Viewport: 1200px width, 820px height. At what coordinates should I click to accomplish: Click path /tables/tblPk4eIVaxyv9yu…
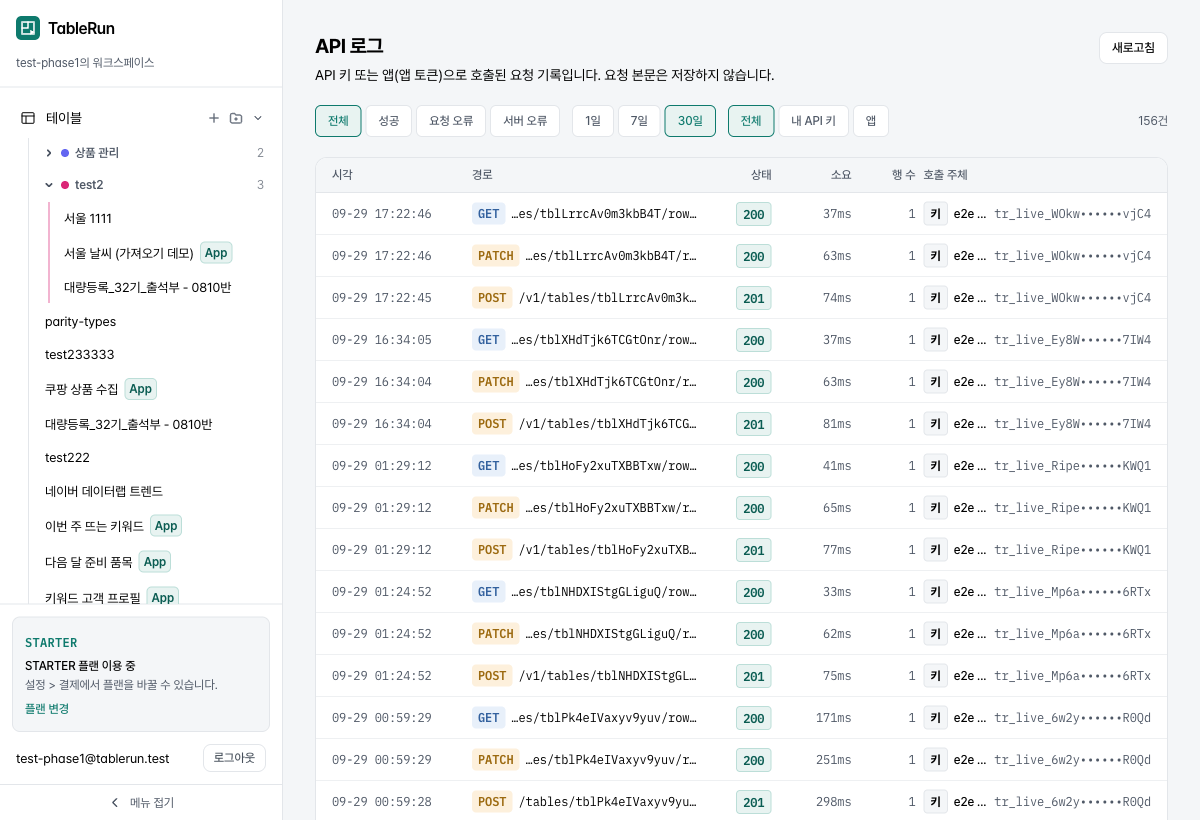click(608, 802)
